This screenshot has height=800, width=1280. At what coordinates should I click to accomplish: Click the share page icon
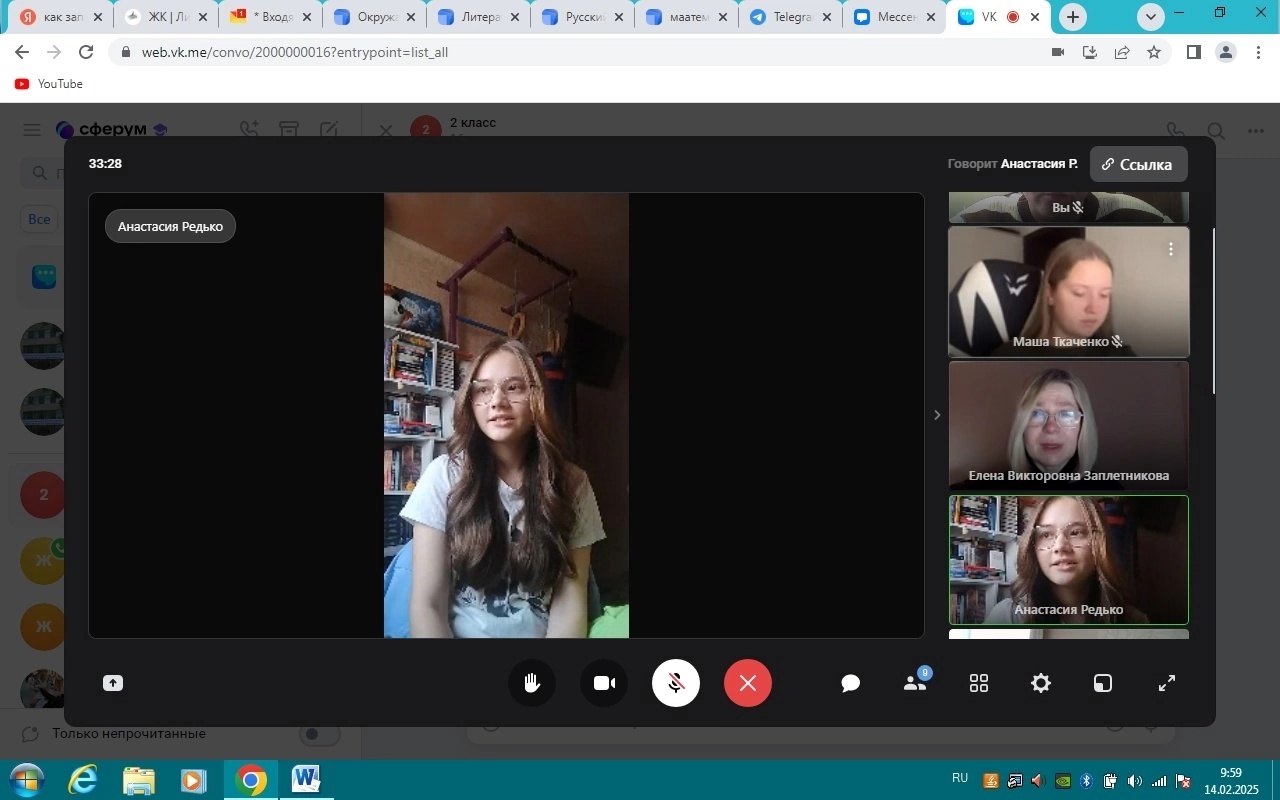[x=1122, y=52]
